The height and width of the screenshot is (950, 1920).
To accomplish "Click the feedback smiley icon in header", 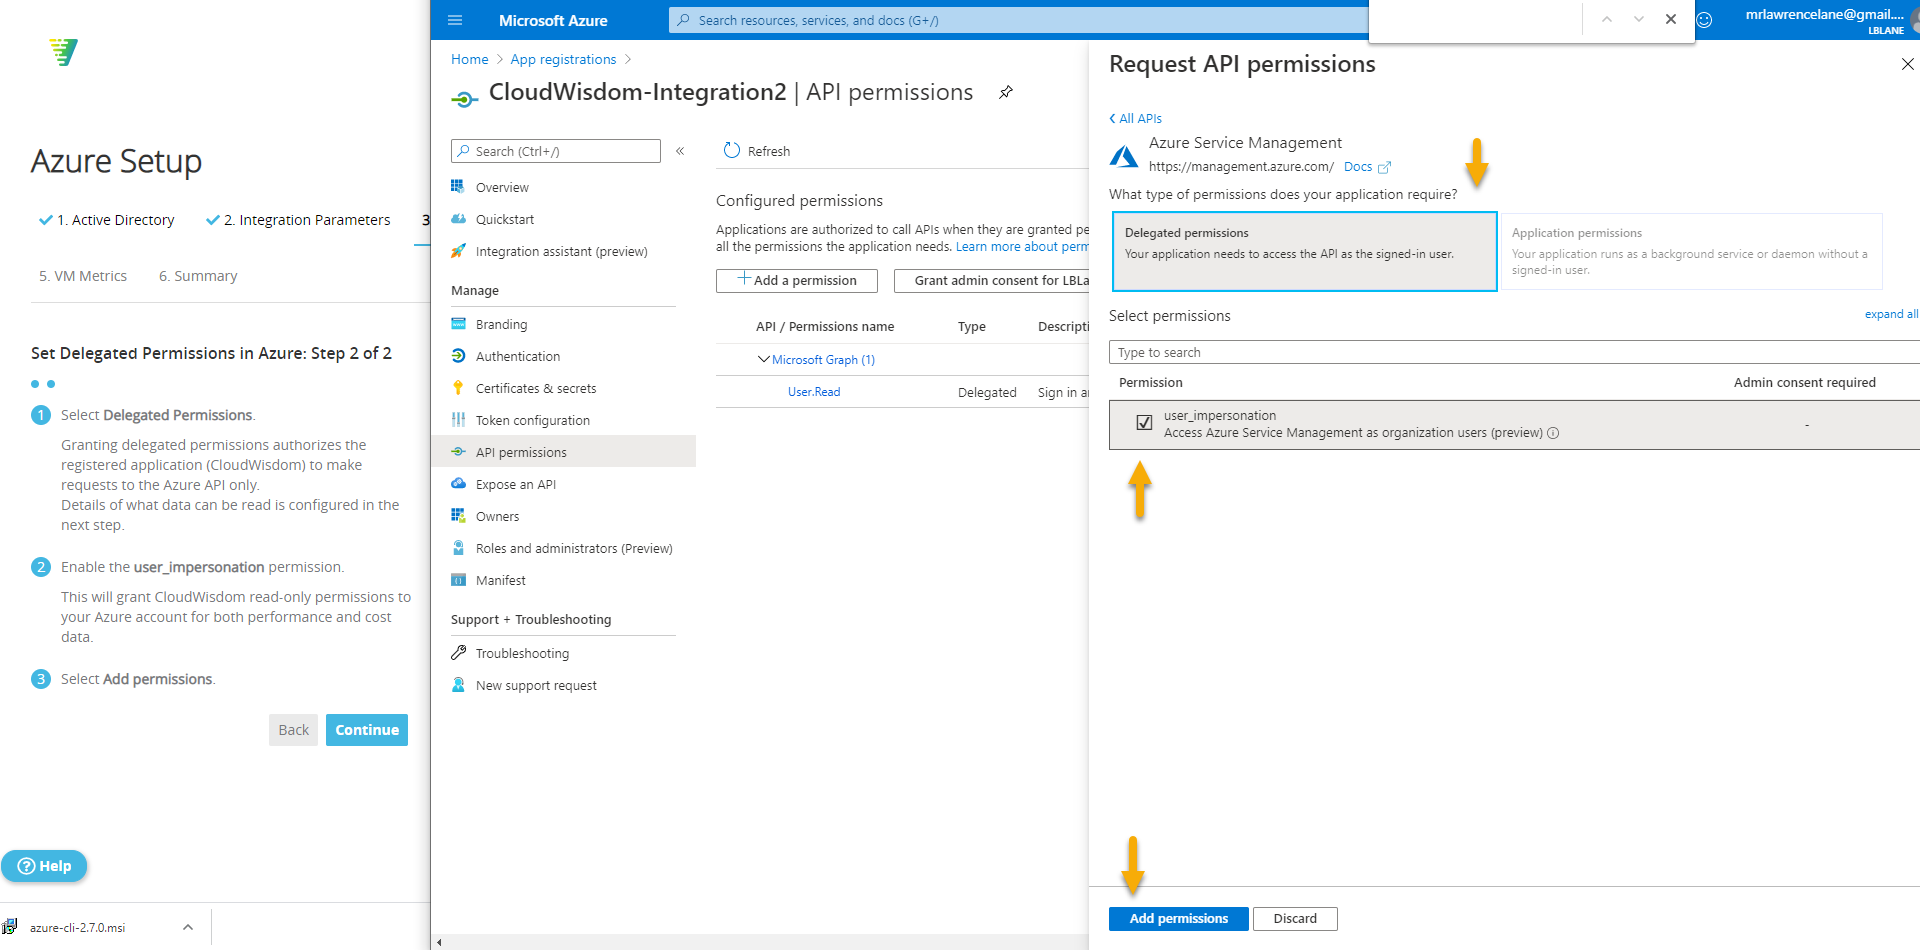I will [x=1704, y=20].
